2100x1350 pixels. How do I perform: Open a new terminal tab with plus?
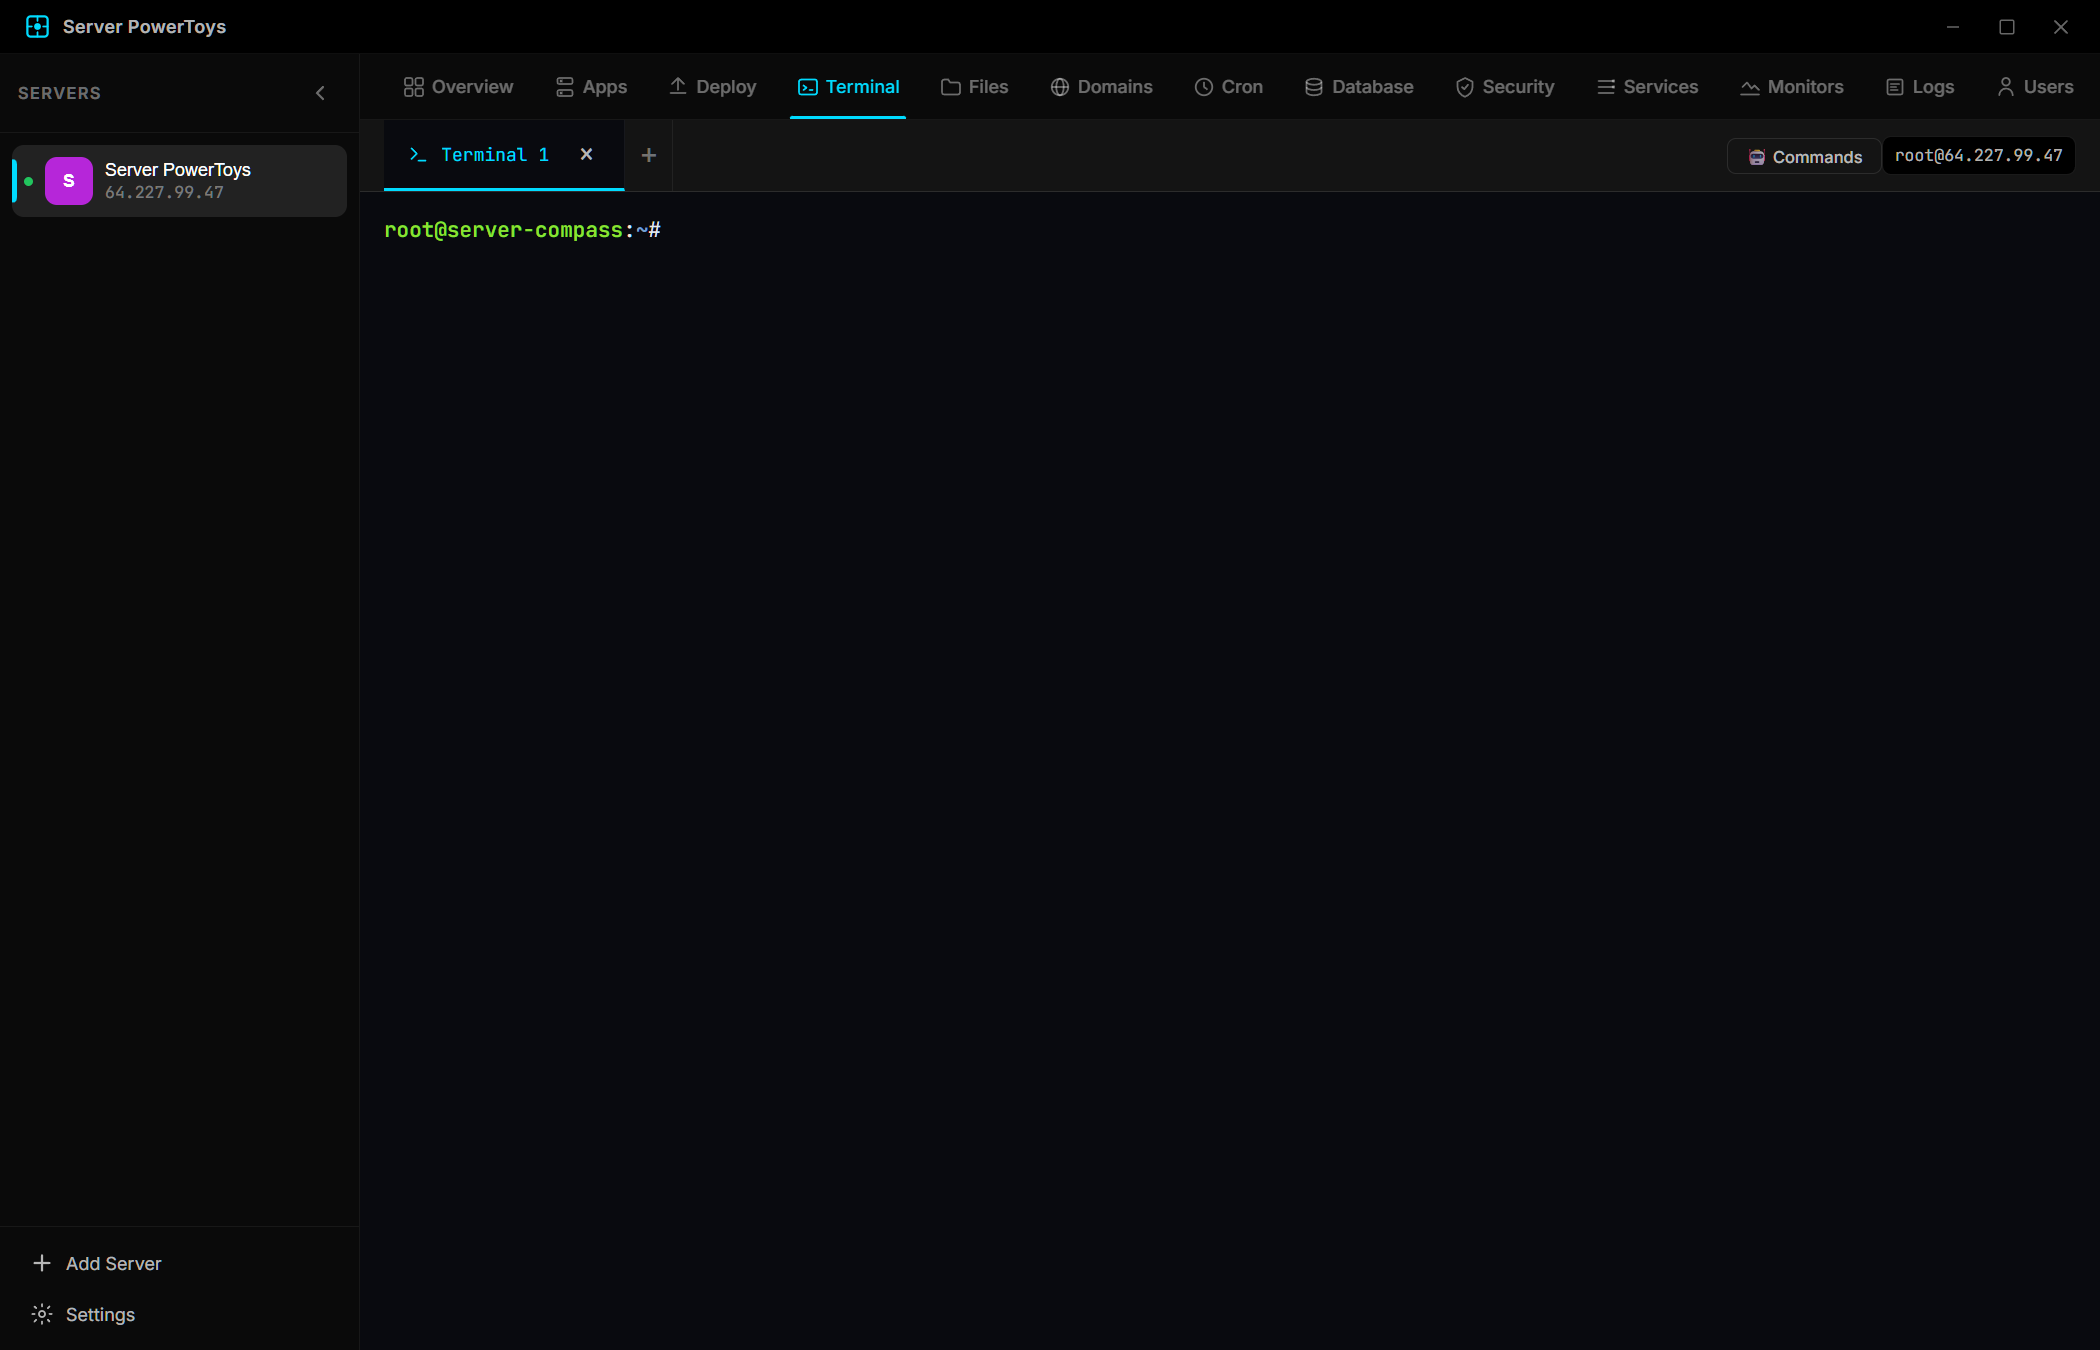pos(648,155)
